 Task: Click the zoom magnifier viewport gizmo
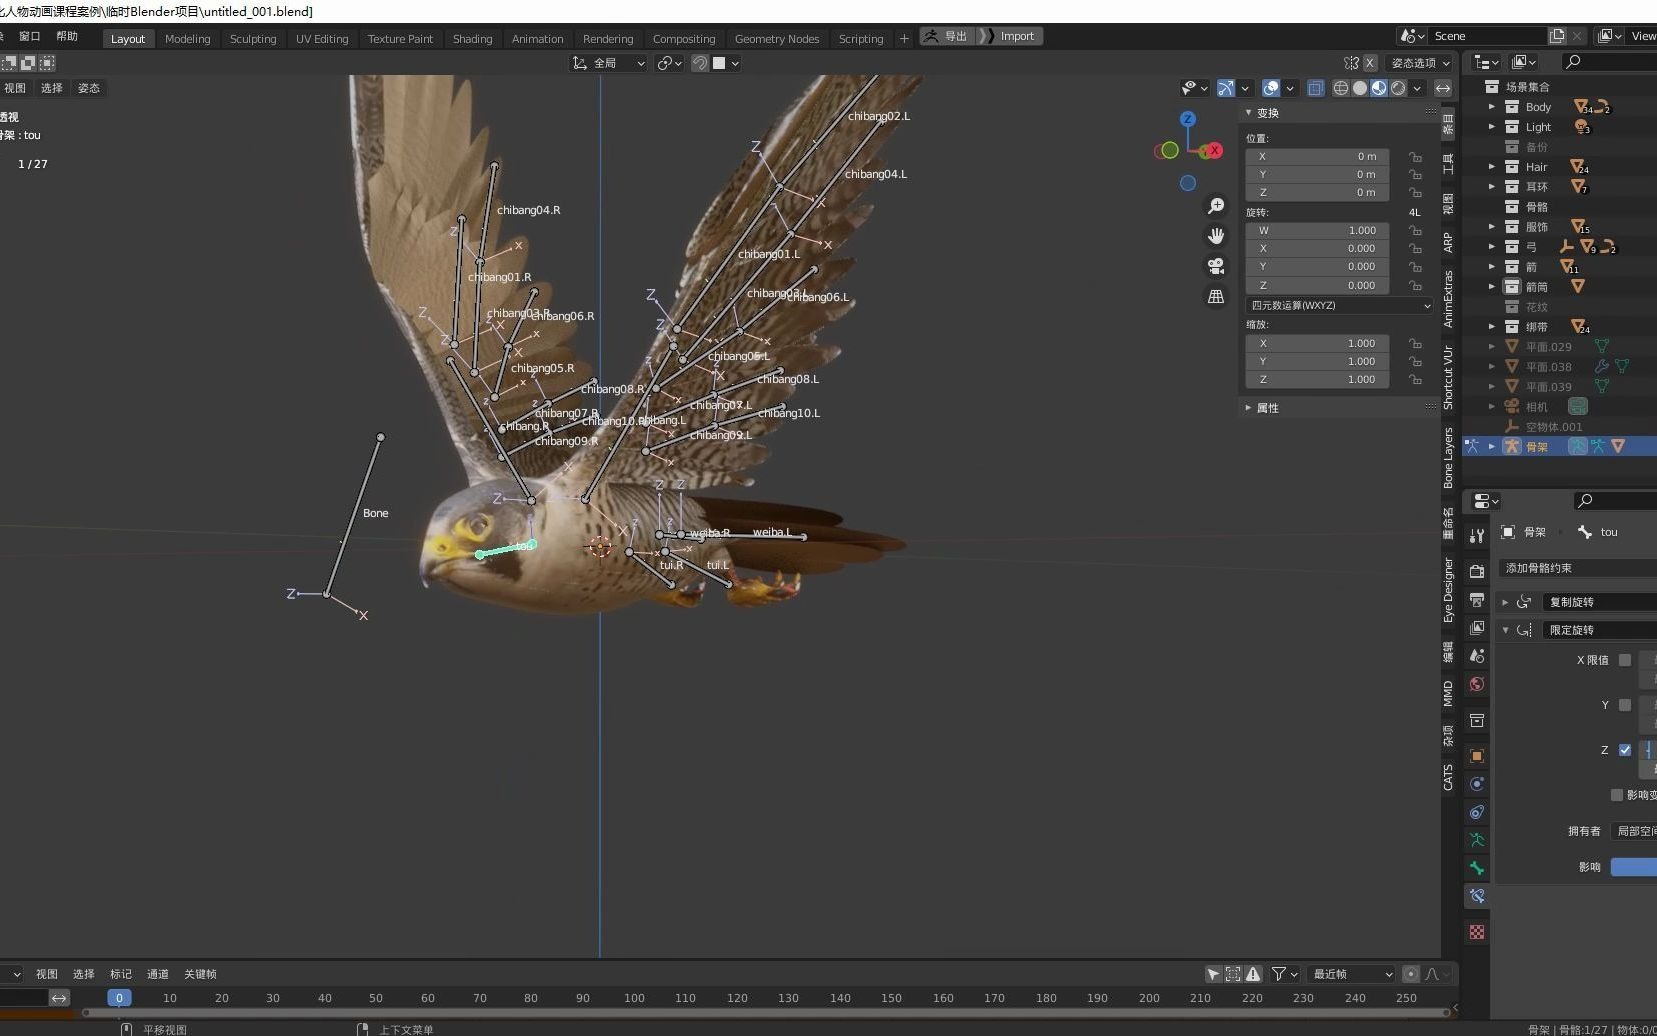pyautogui.click(x=1216, y=206)
